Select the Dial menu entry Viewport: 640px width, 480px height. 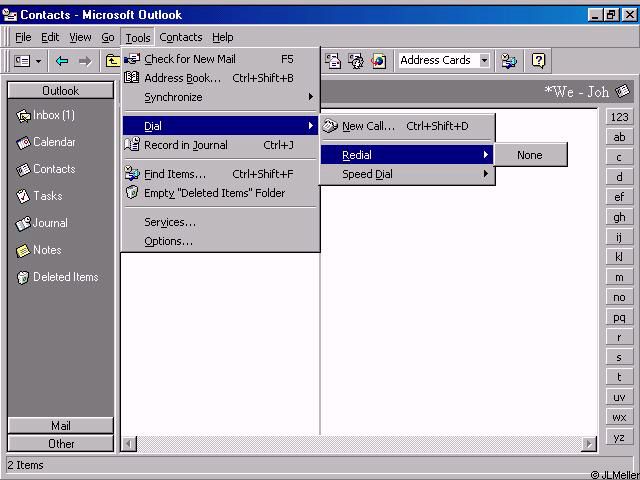(220, 126)
